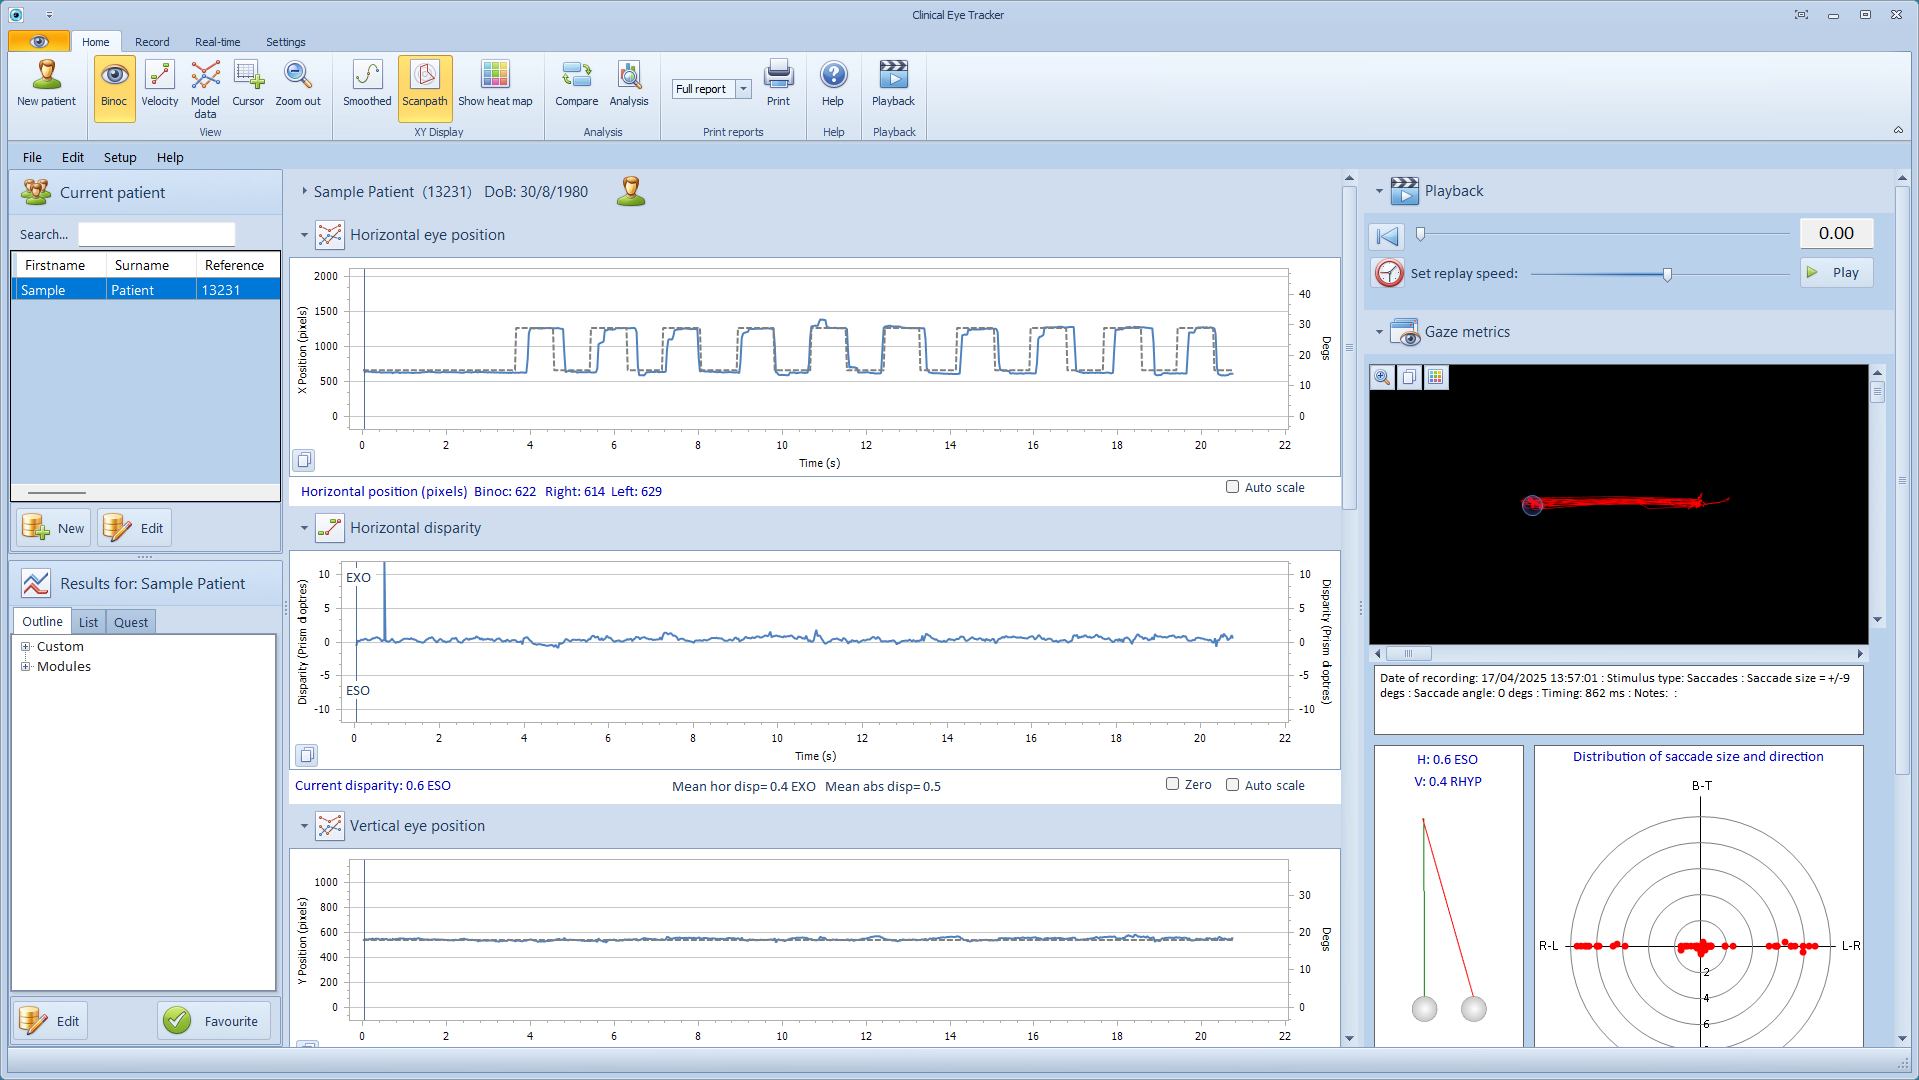
Task: Check the Zero disparity checkbox
Action: (x=1172, y=784)
